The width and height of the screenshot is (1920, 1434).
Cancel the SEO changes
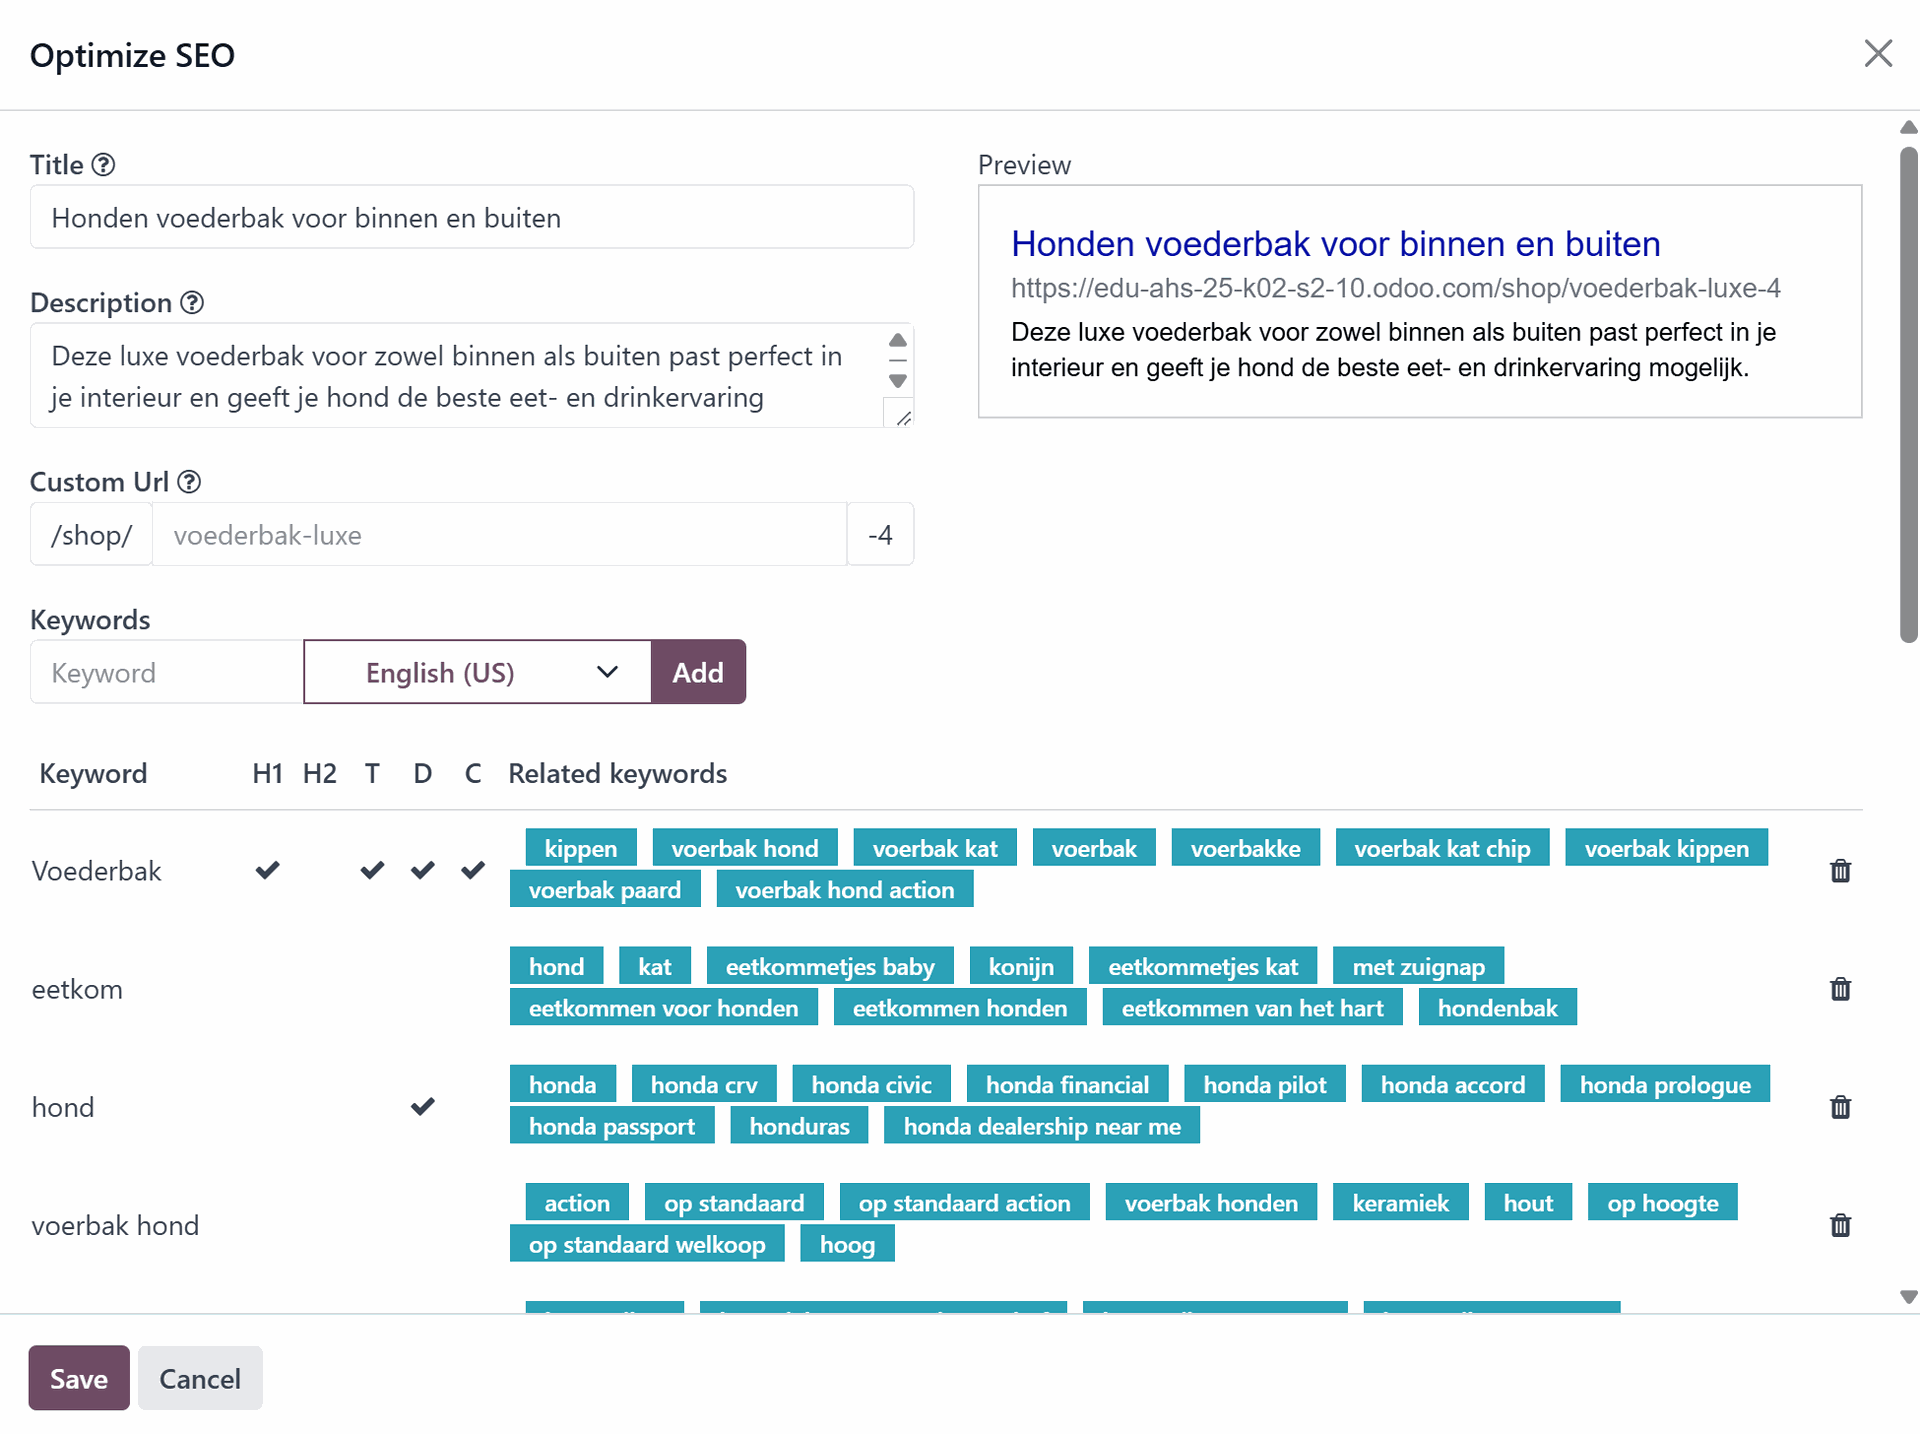click(x=200, y=1378)
